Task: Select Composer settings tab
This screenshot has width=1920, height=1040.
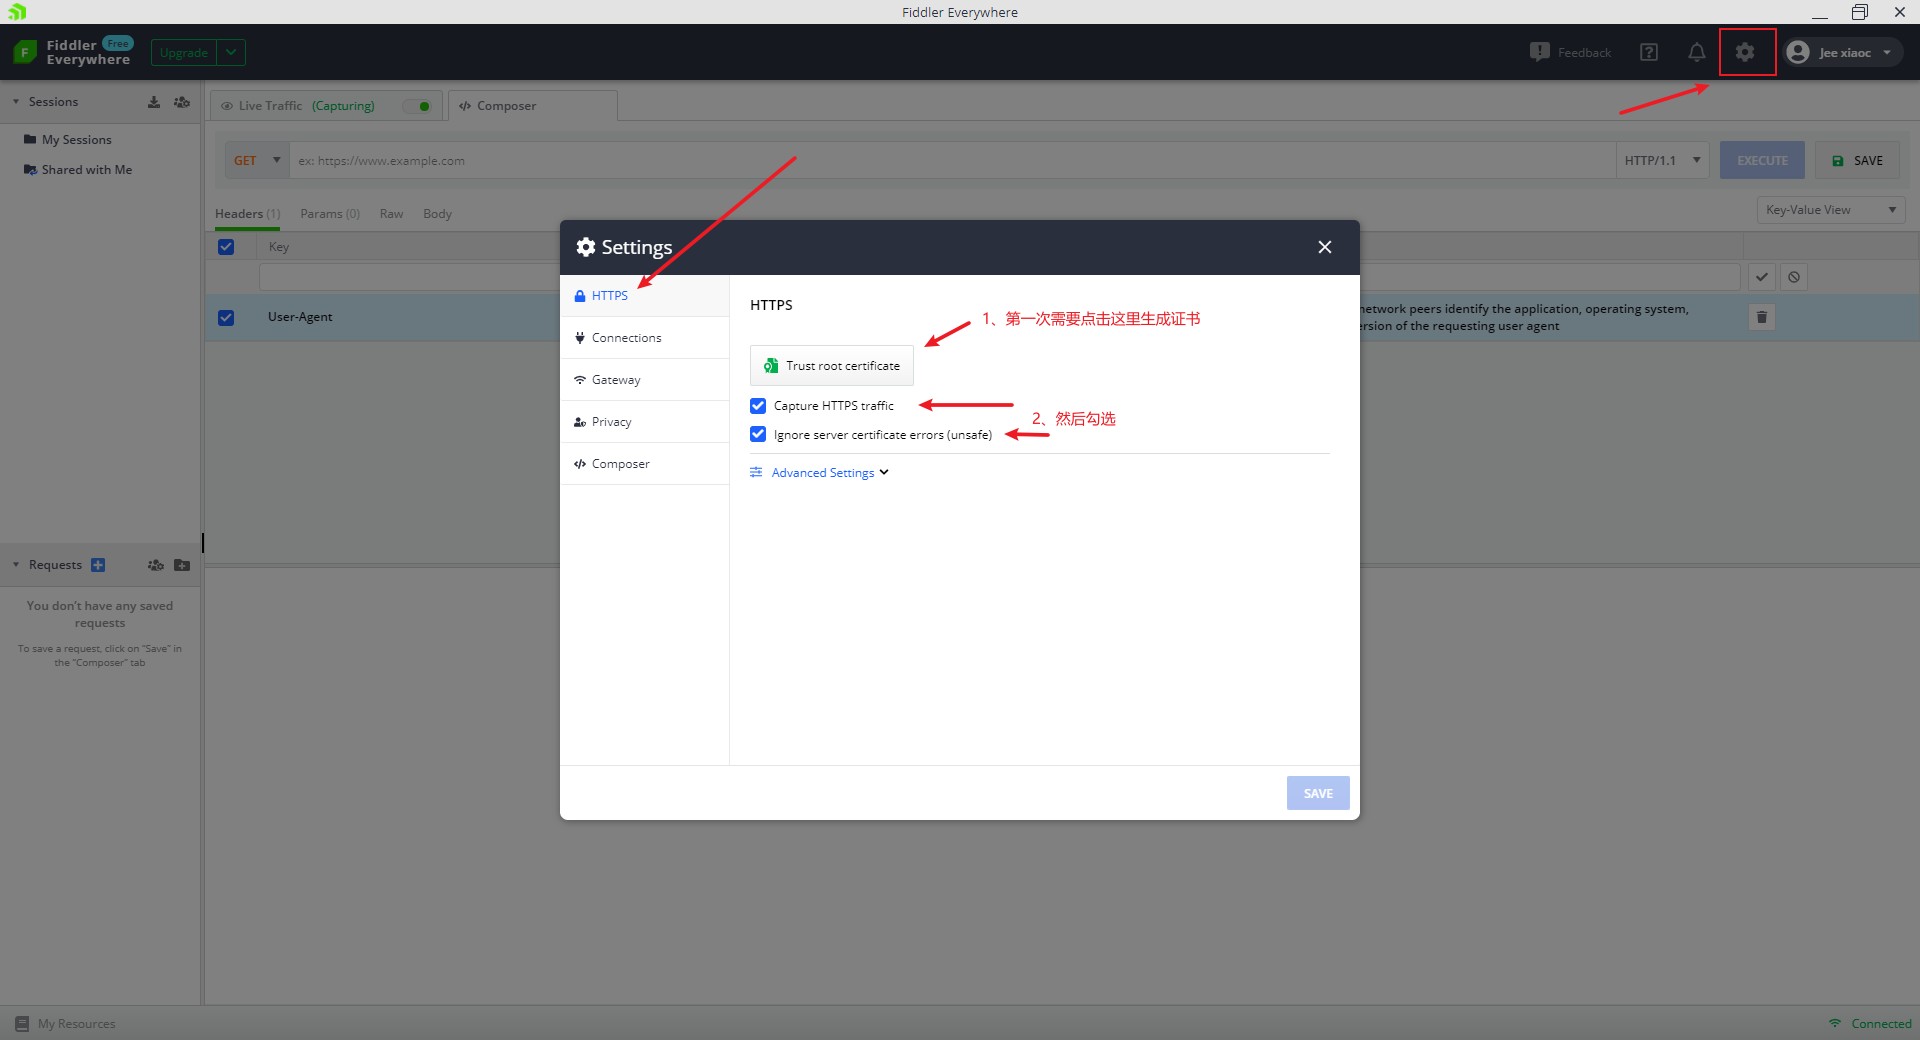Action: point(645,464)
